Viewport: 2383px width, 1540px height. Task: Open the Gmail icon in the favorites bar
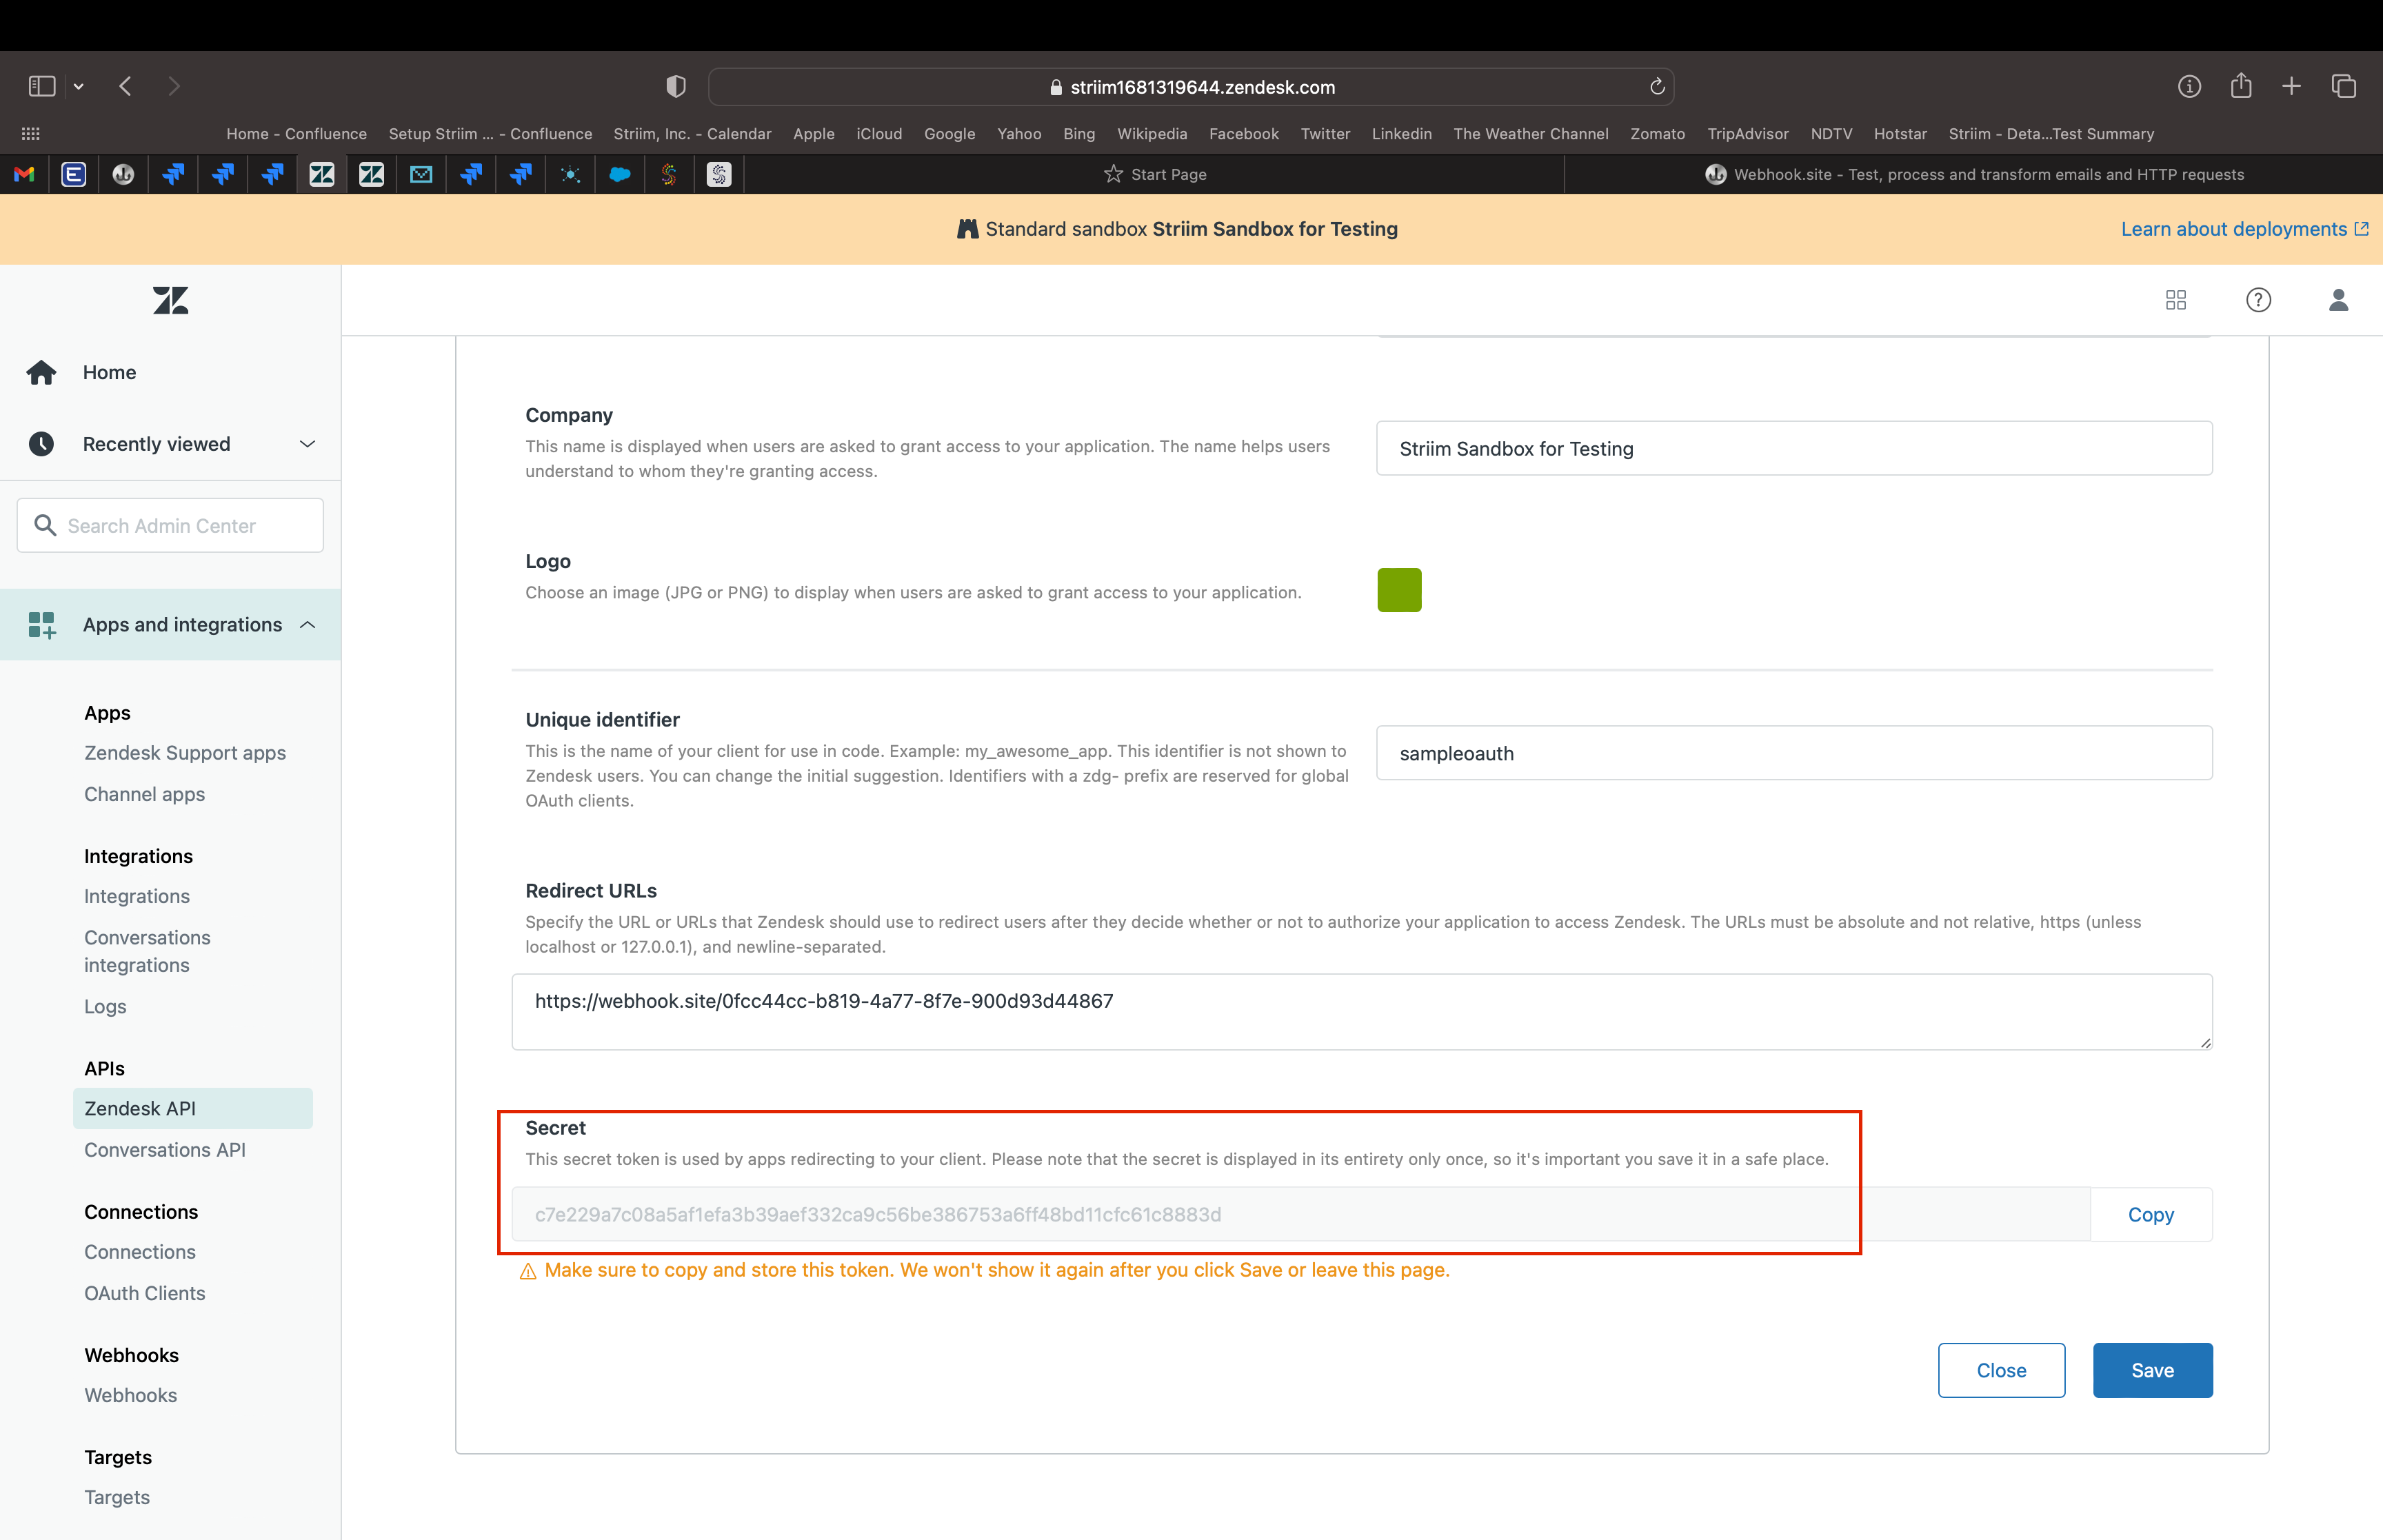coord(23,174)
